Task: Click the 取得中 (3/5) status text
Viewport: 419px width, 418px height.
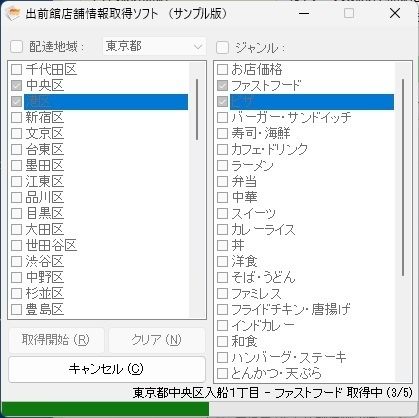Action: click(380, 393)
